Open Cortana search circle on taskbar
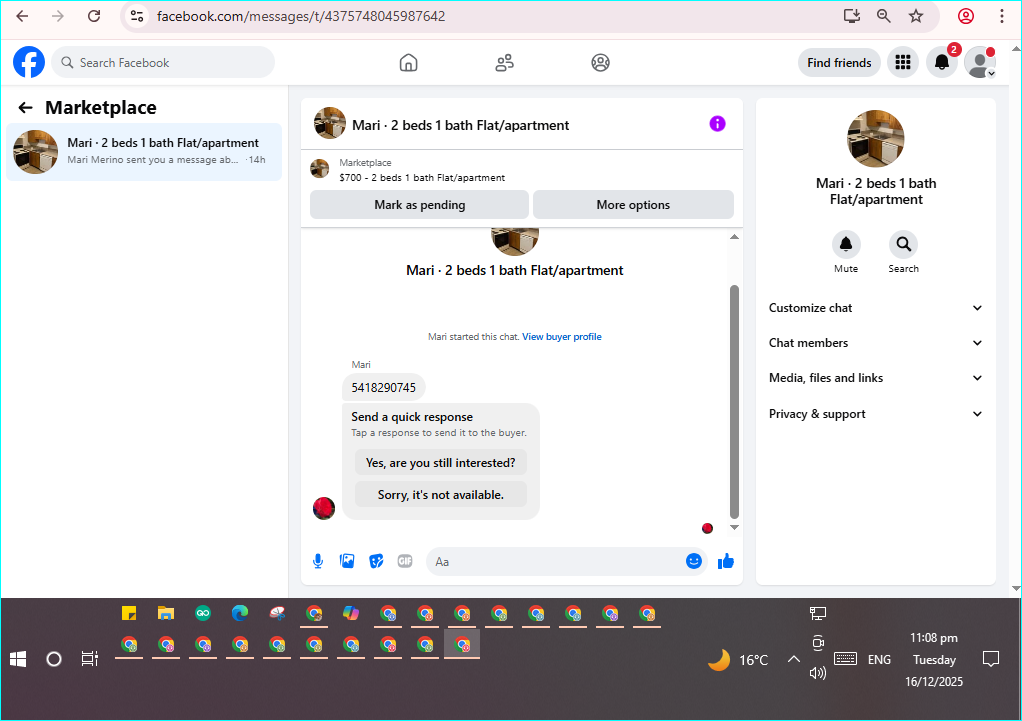 click(54, 659)
